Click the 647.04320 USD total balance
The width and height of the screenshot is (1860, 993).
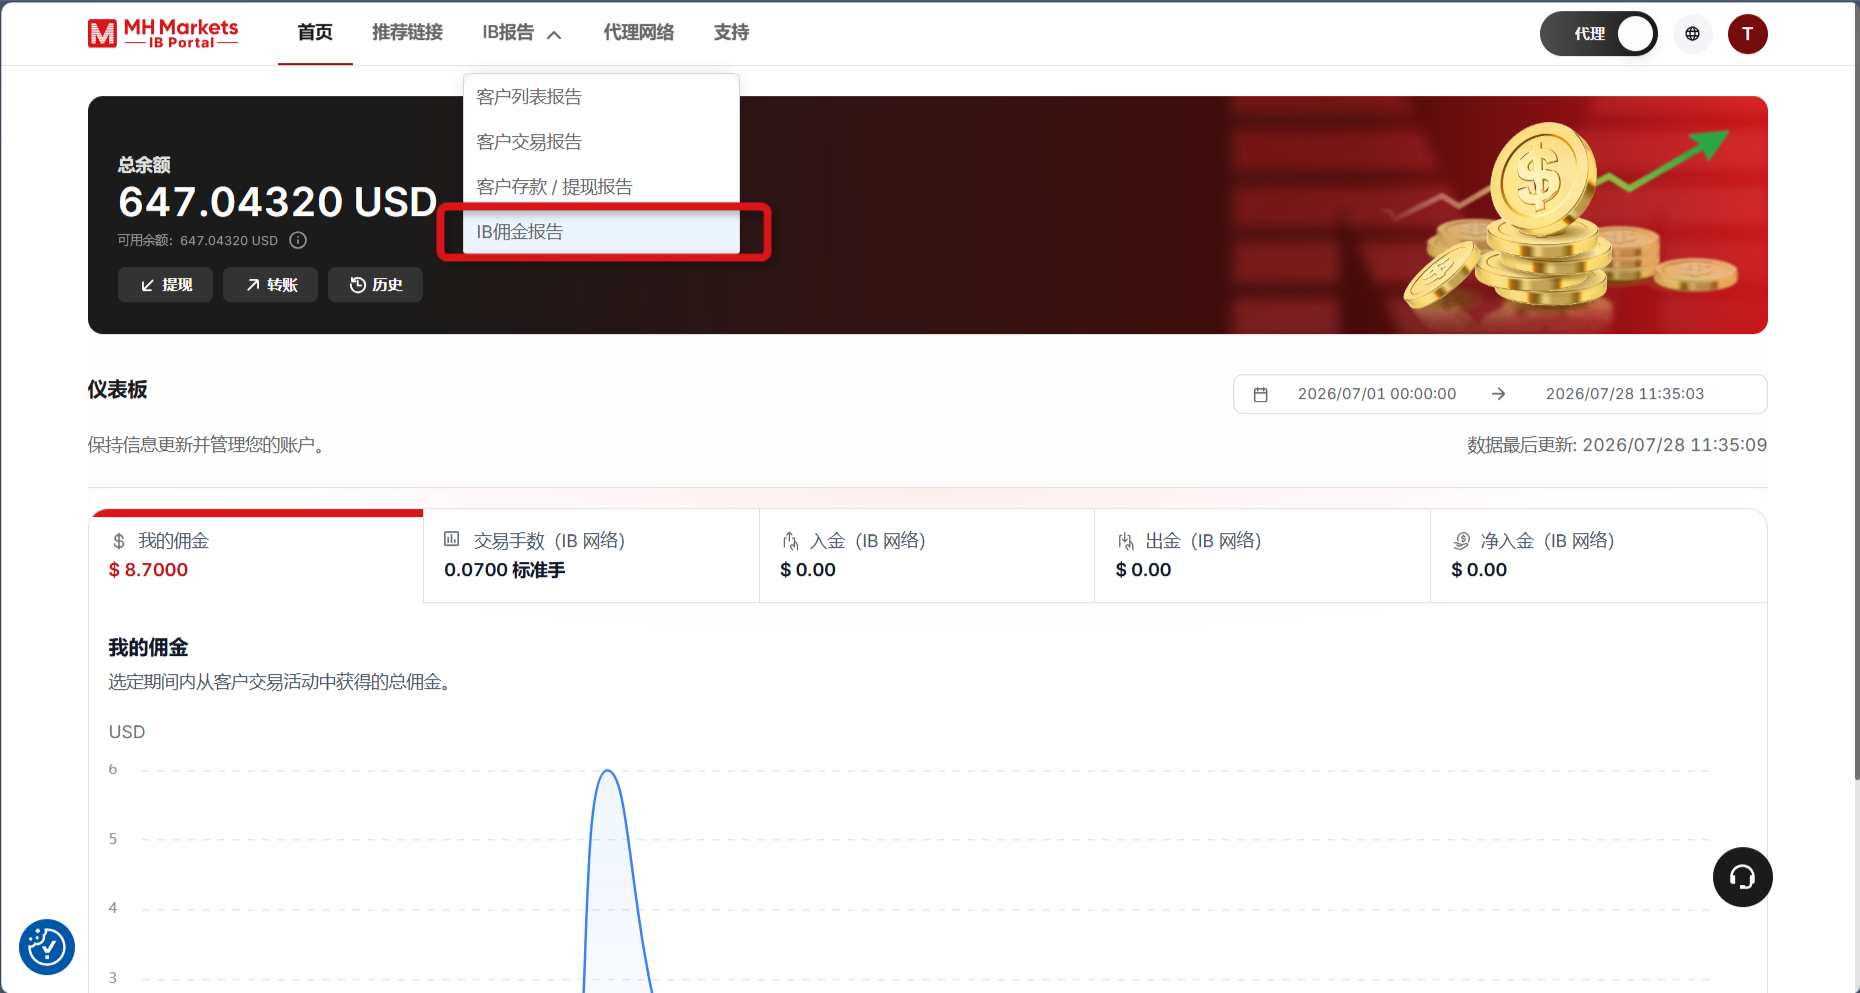click(277, 202)
